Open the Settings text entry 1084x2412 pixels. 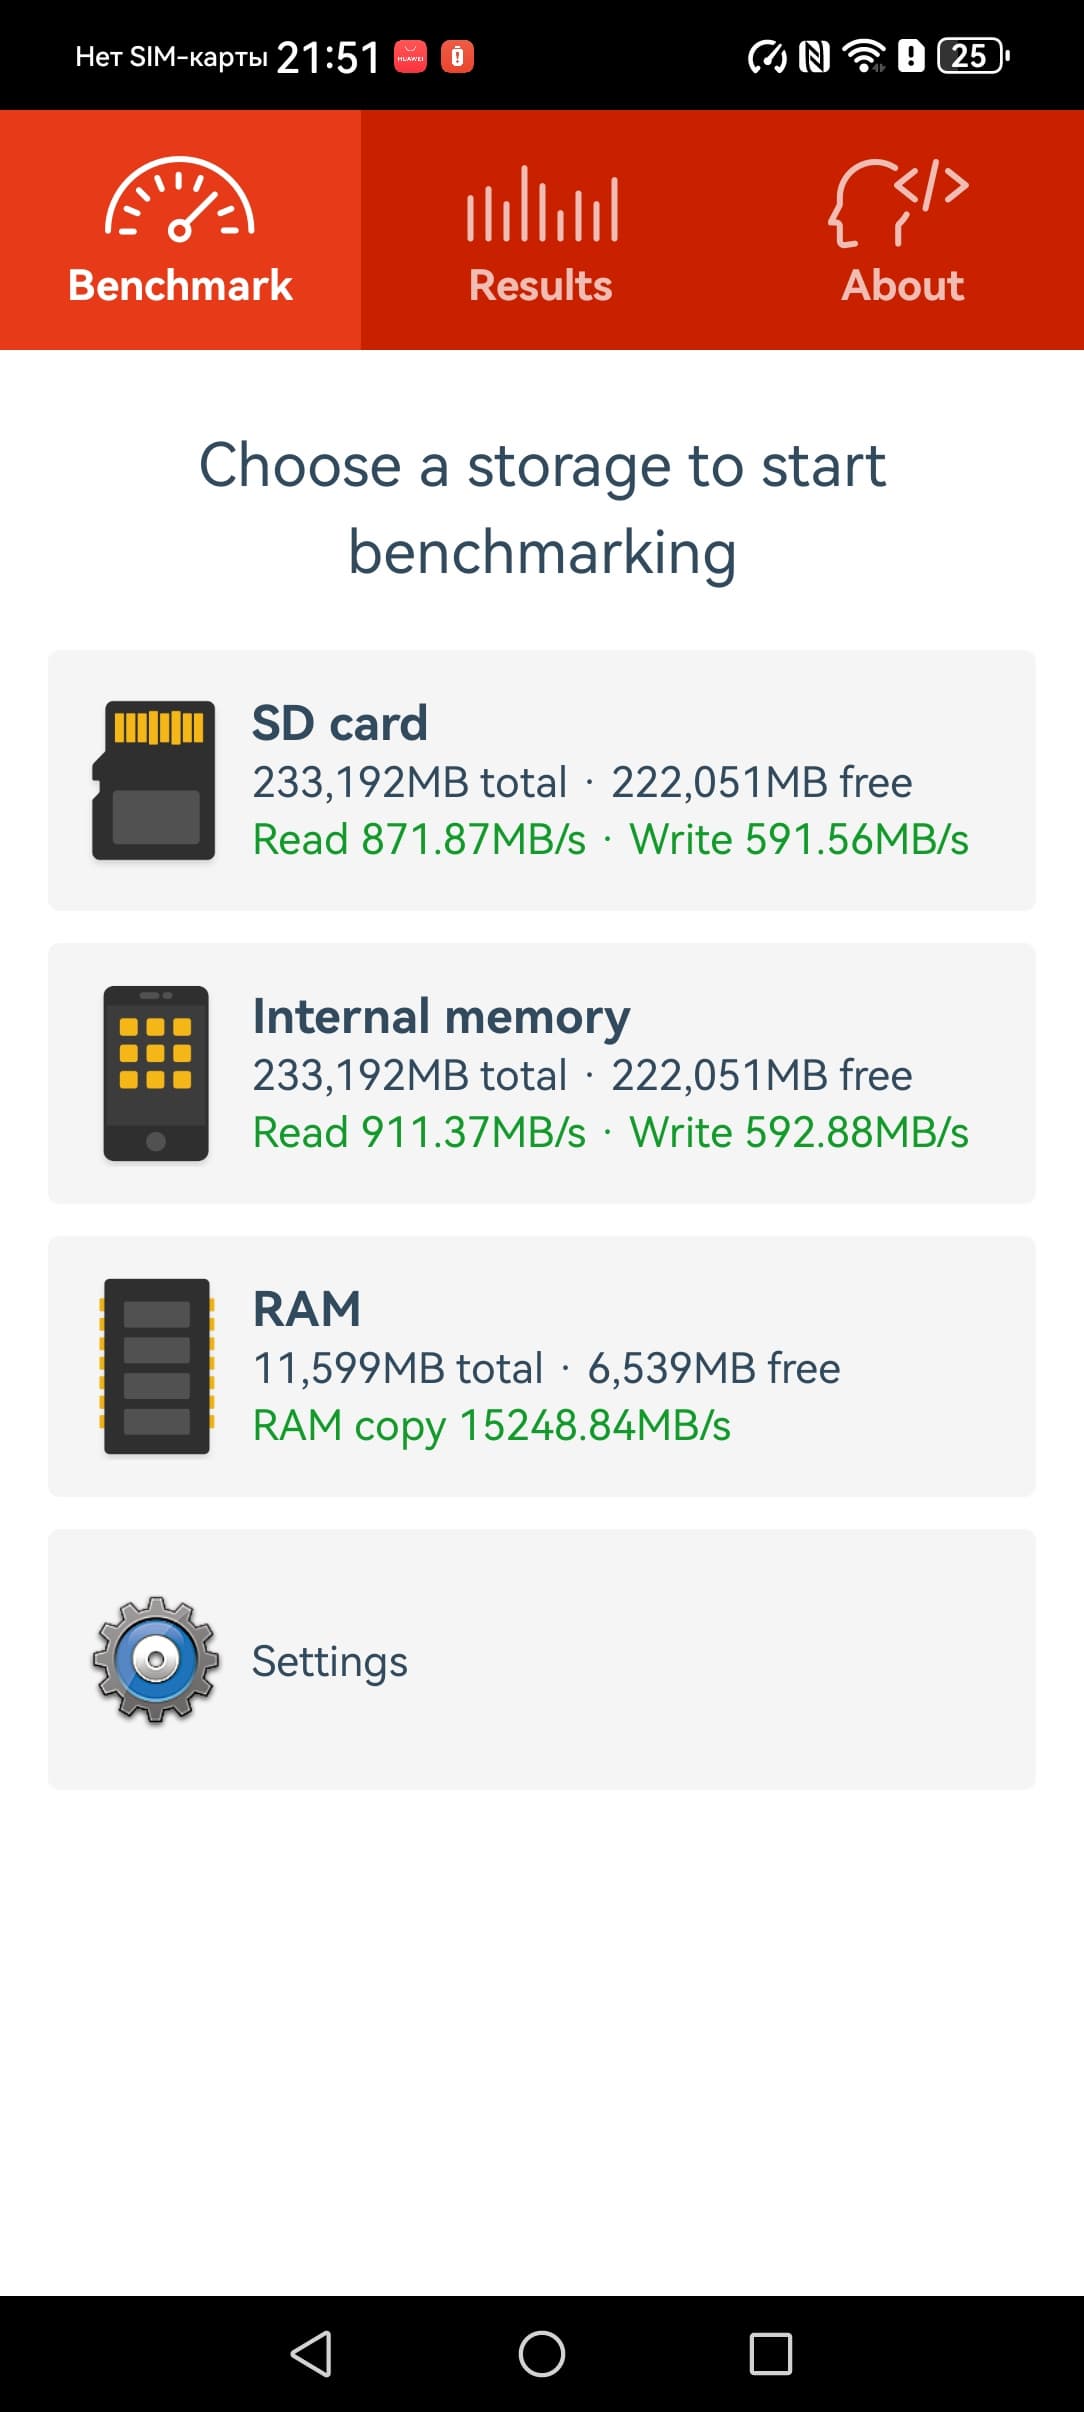click(330, 1661)
